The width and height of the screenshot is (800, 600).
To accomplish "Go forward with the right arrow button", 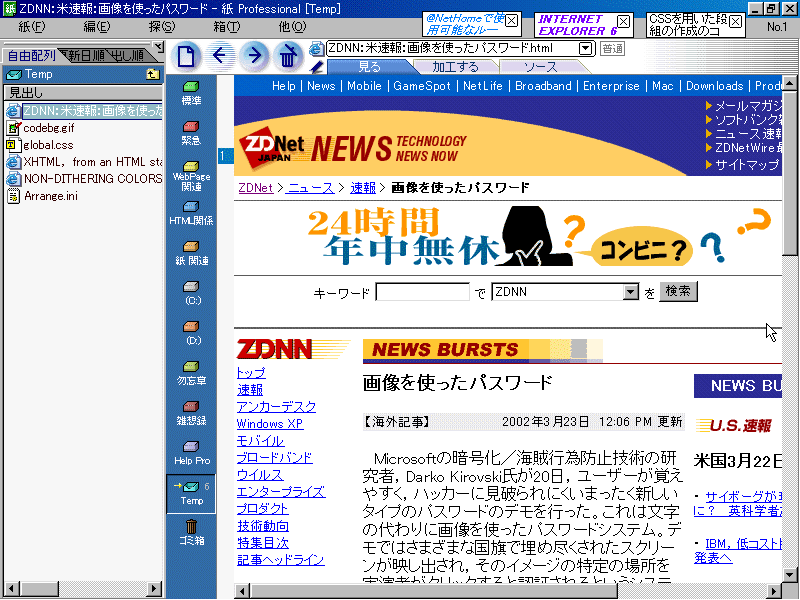I will click(x=254, y=55).
